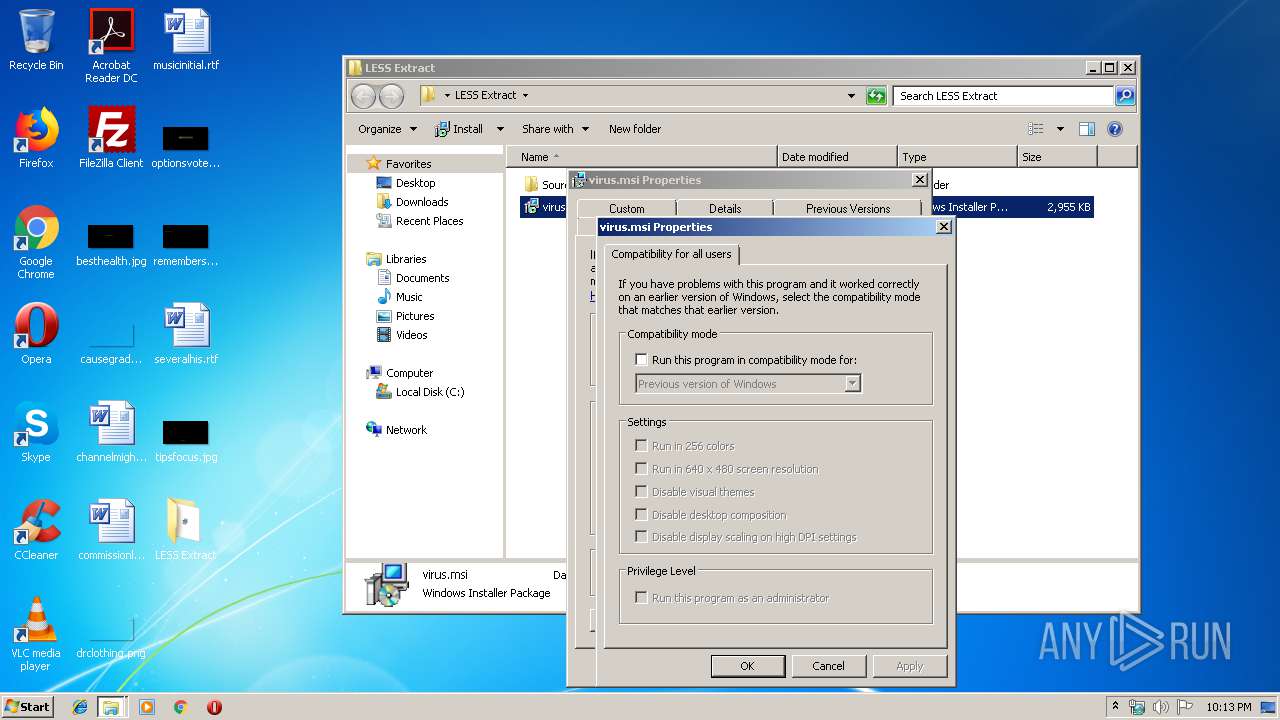Refresh the LESS Extract folder view
This screenshot has width=1280, height=720.
pos(876,96)
